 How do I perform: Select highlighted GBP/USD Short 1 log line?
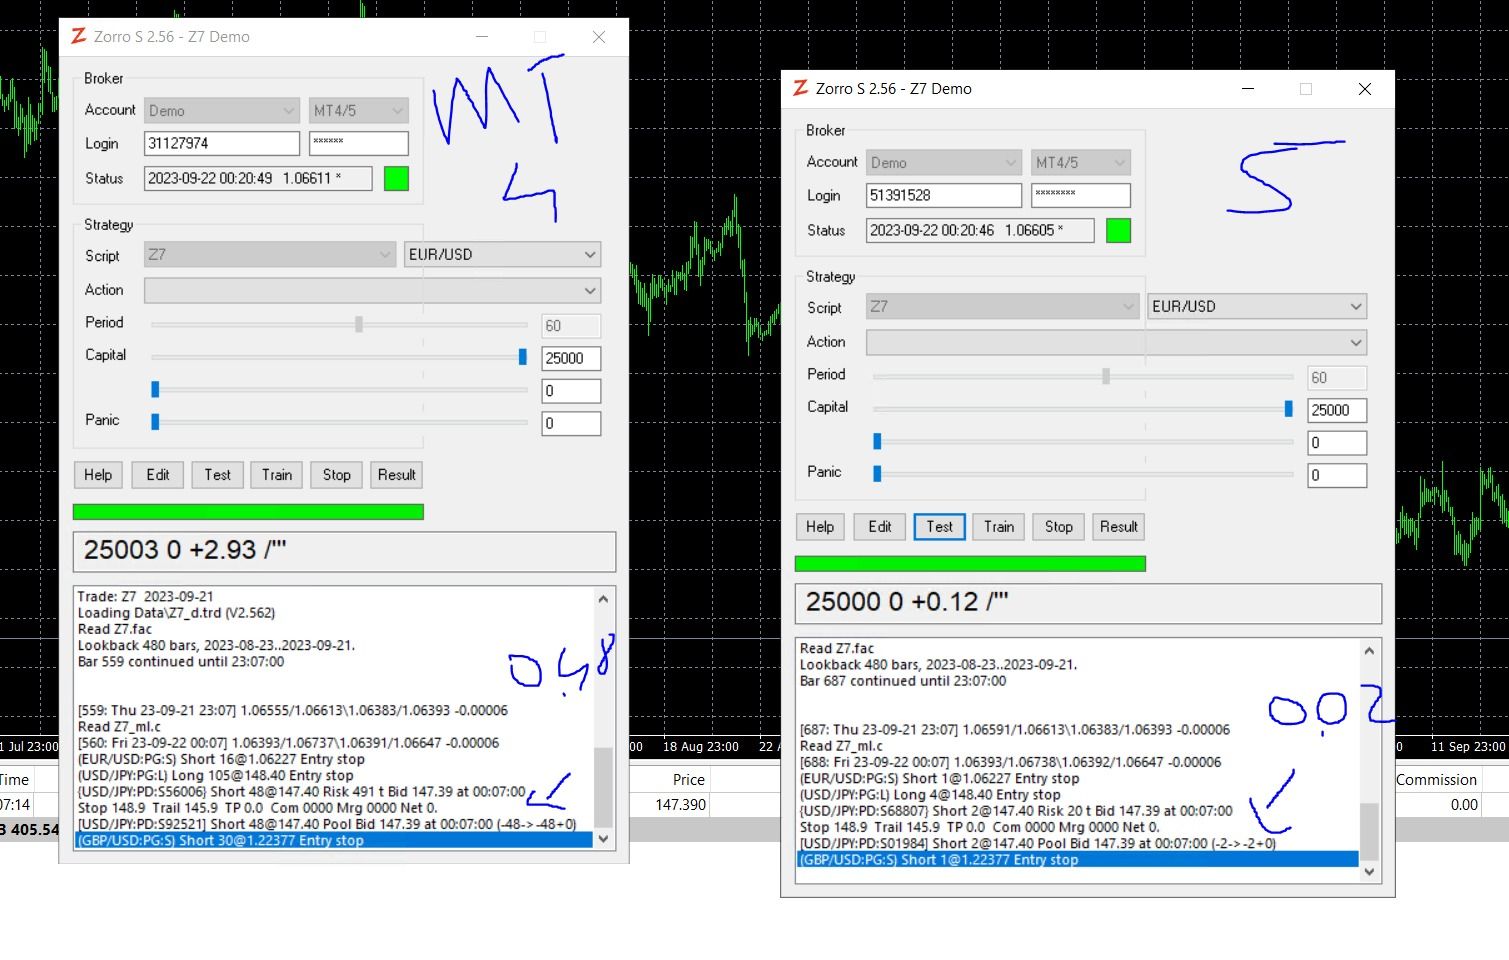(1078, 859)
